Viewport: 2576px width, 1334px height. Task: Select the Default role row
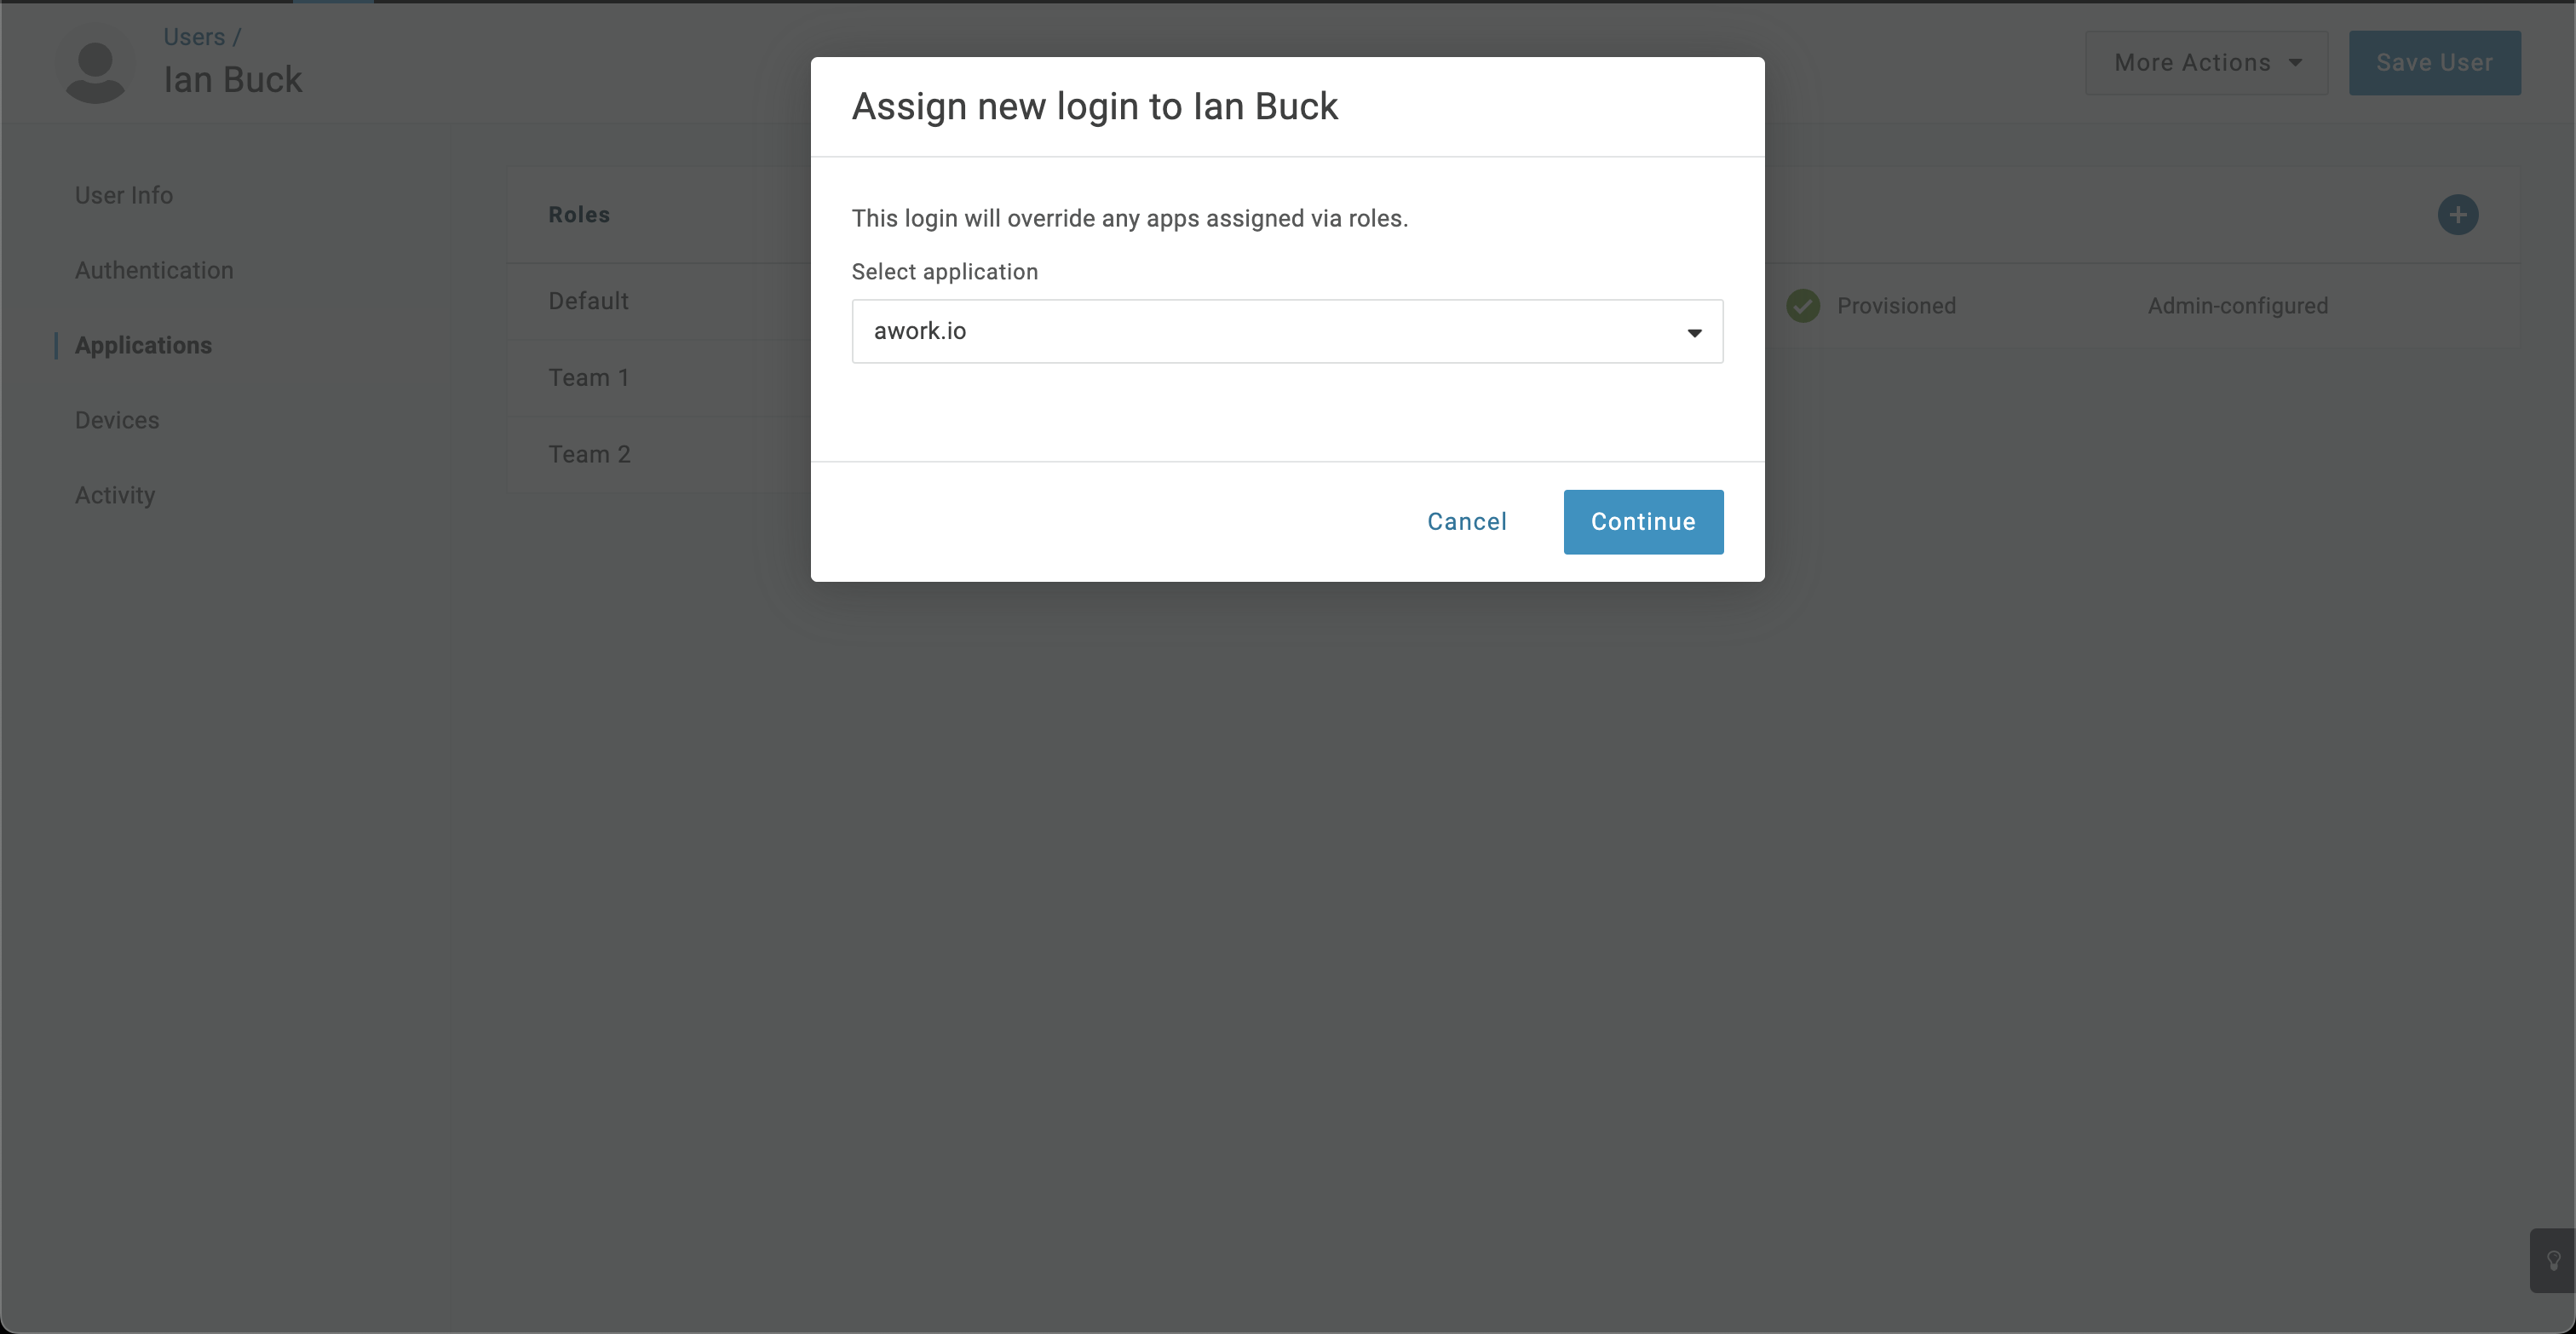point(659,301)
